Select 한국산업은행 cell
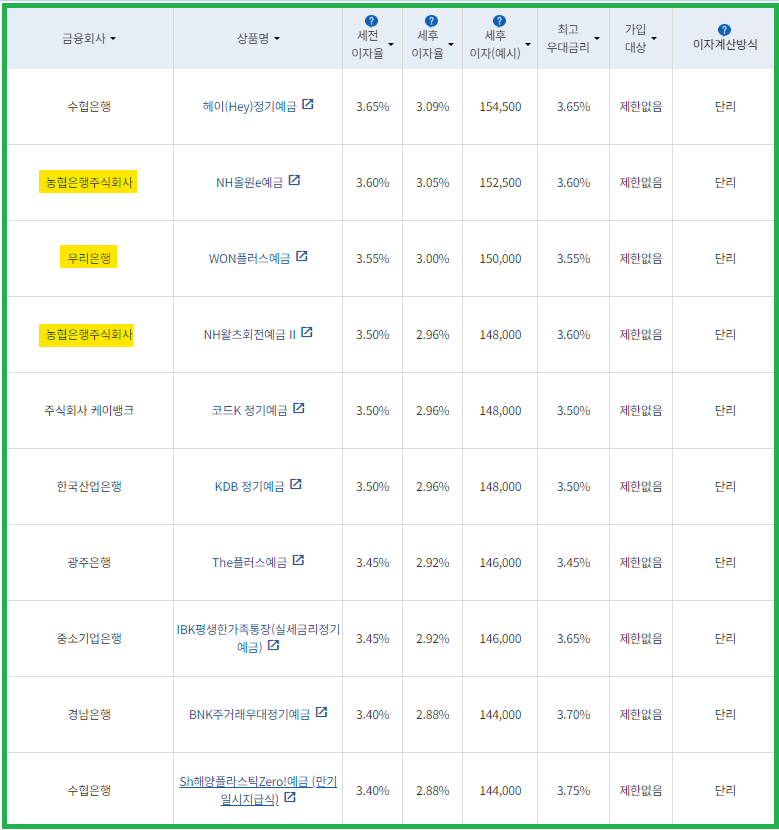Screen dimensions: 779x830 point(89,486)
